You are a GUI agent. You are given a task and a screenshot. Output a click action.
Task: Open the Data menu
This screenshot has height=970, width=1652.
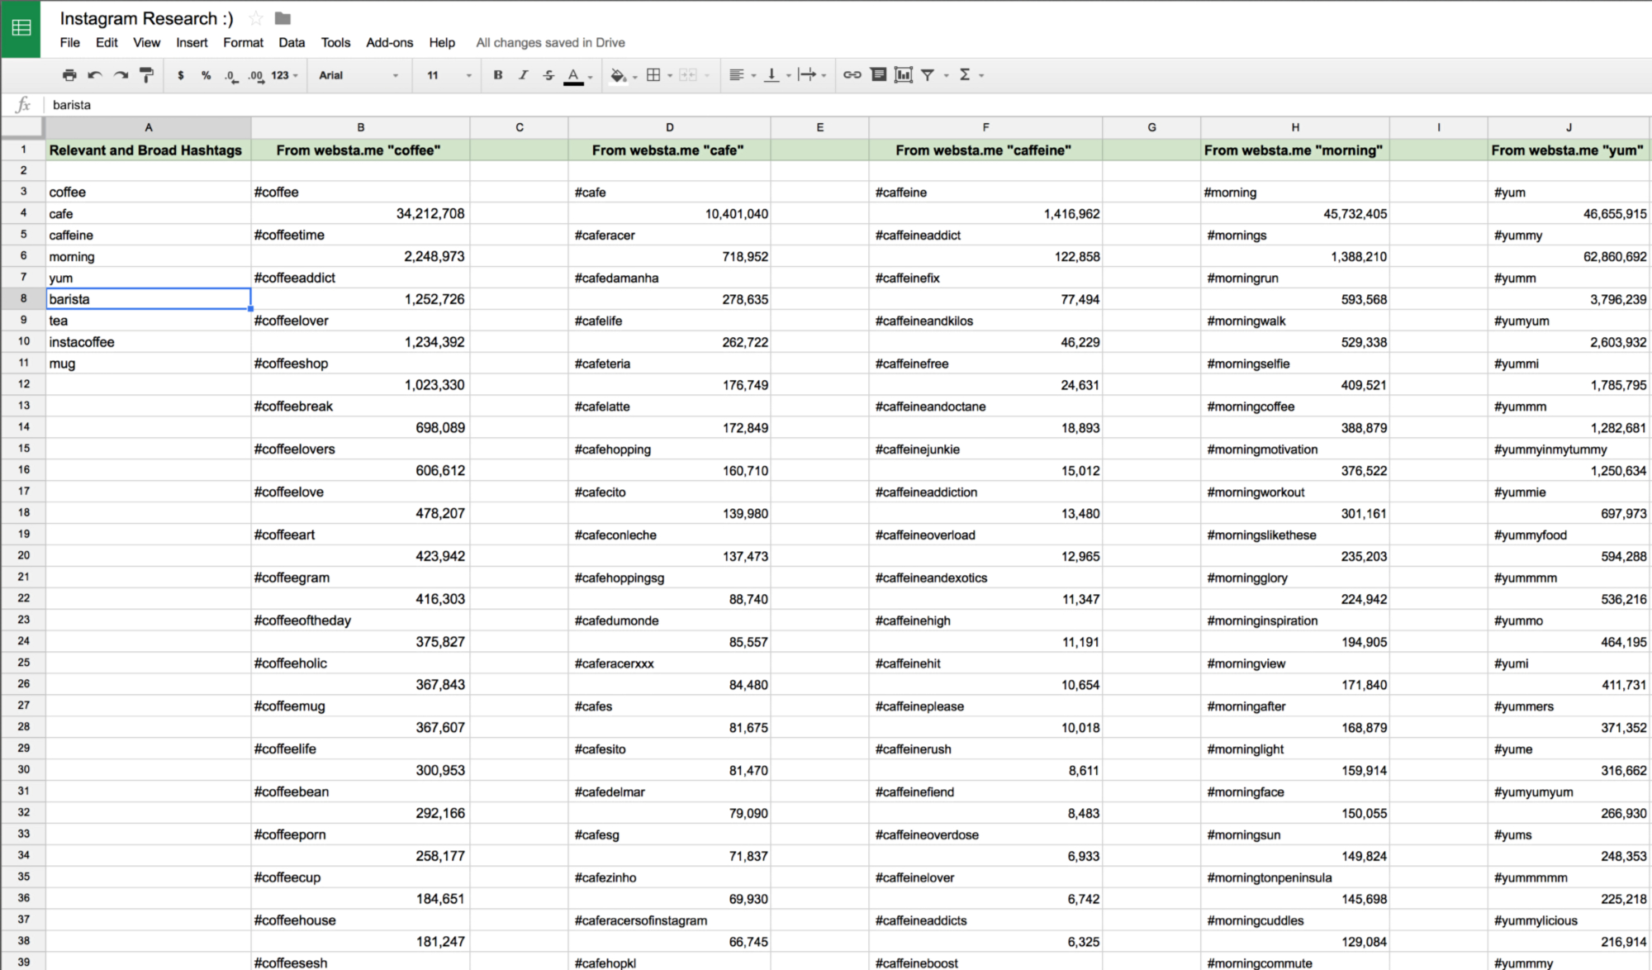click(291, 43)
